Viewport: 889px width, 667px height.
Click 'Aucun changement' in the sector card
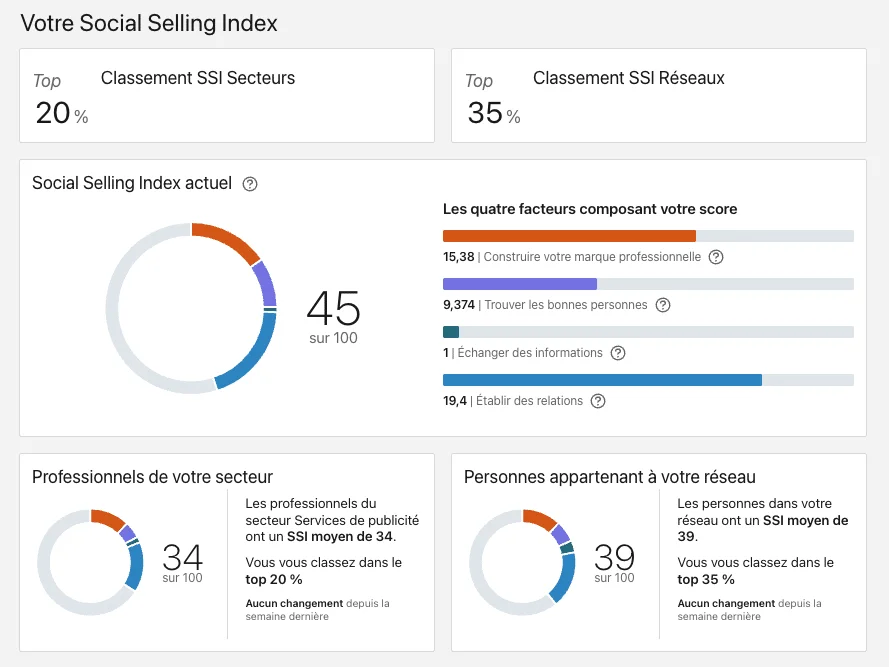294,603
